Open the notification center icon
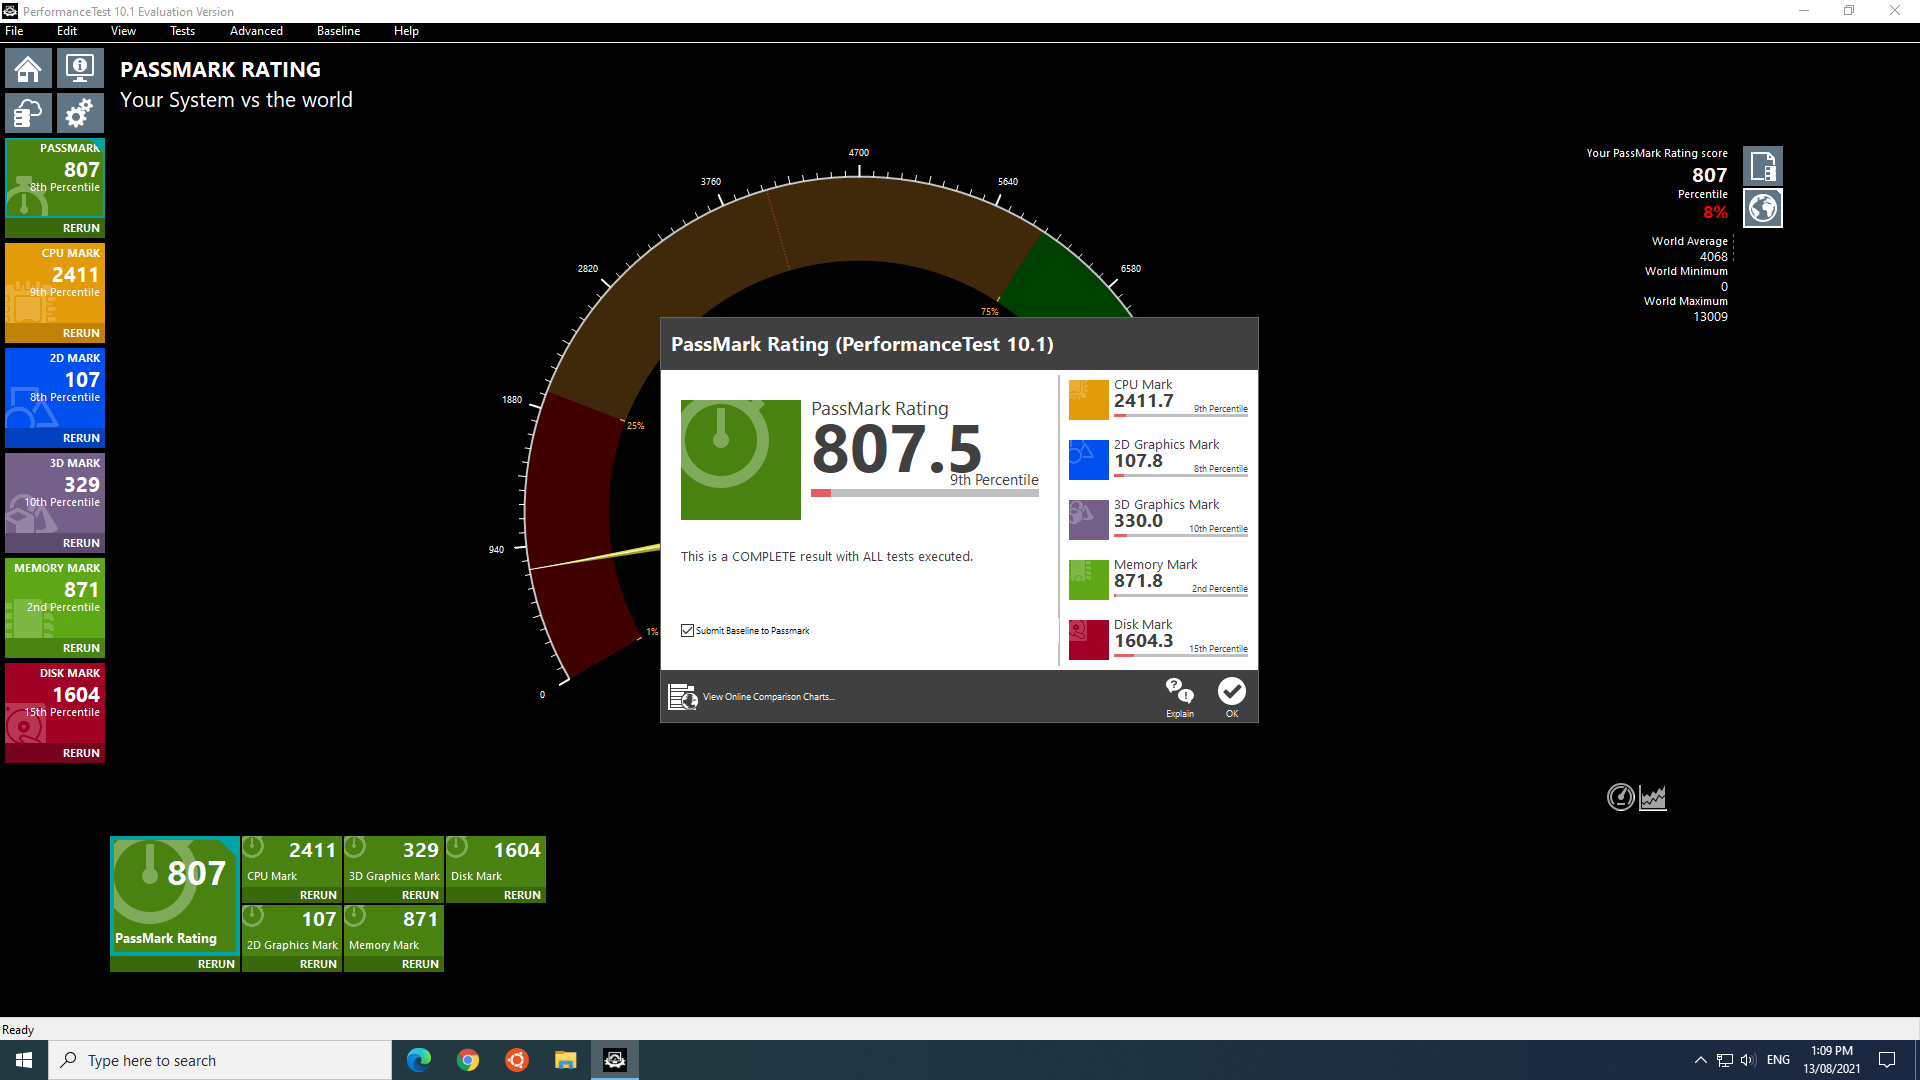This screenshot has height=1080, width=1920. coord(1887,1060)
